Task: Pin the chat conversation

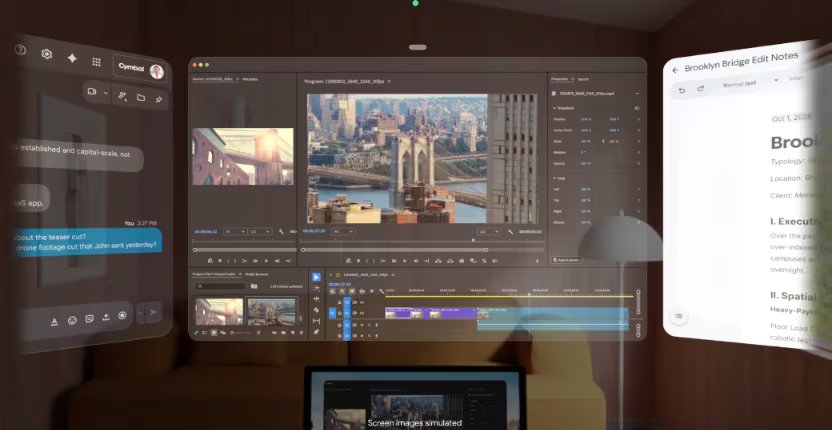Action: tap(158, 99)
